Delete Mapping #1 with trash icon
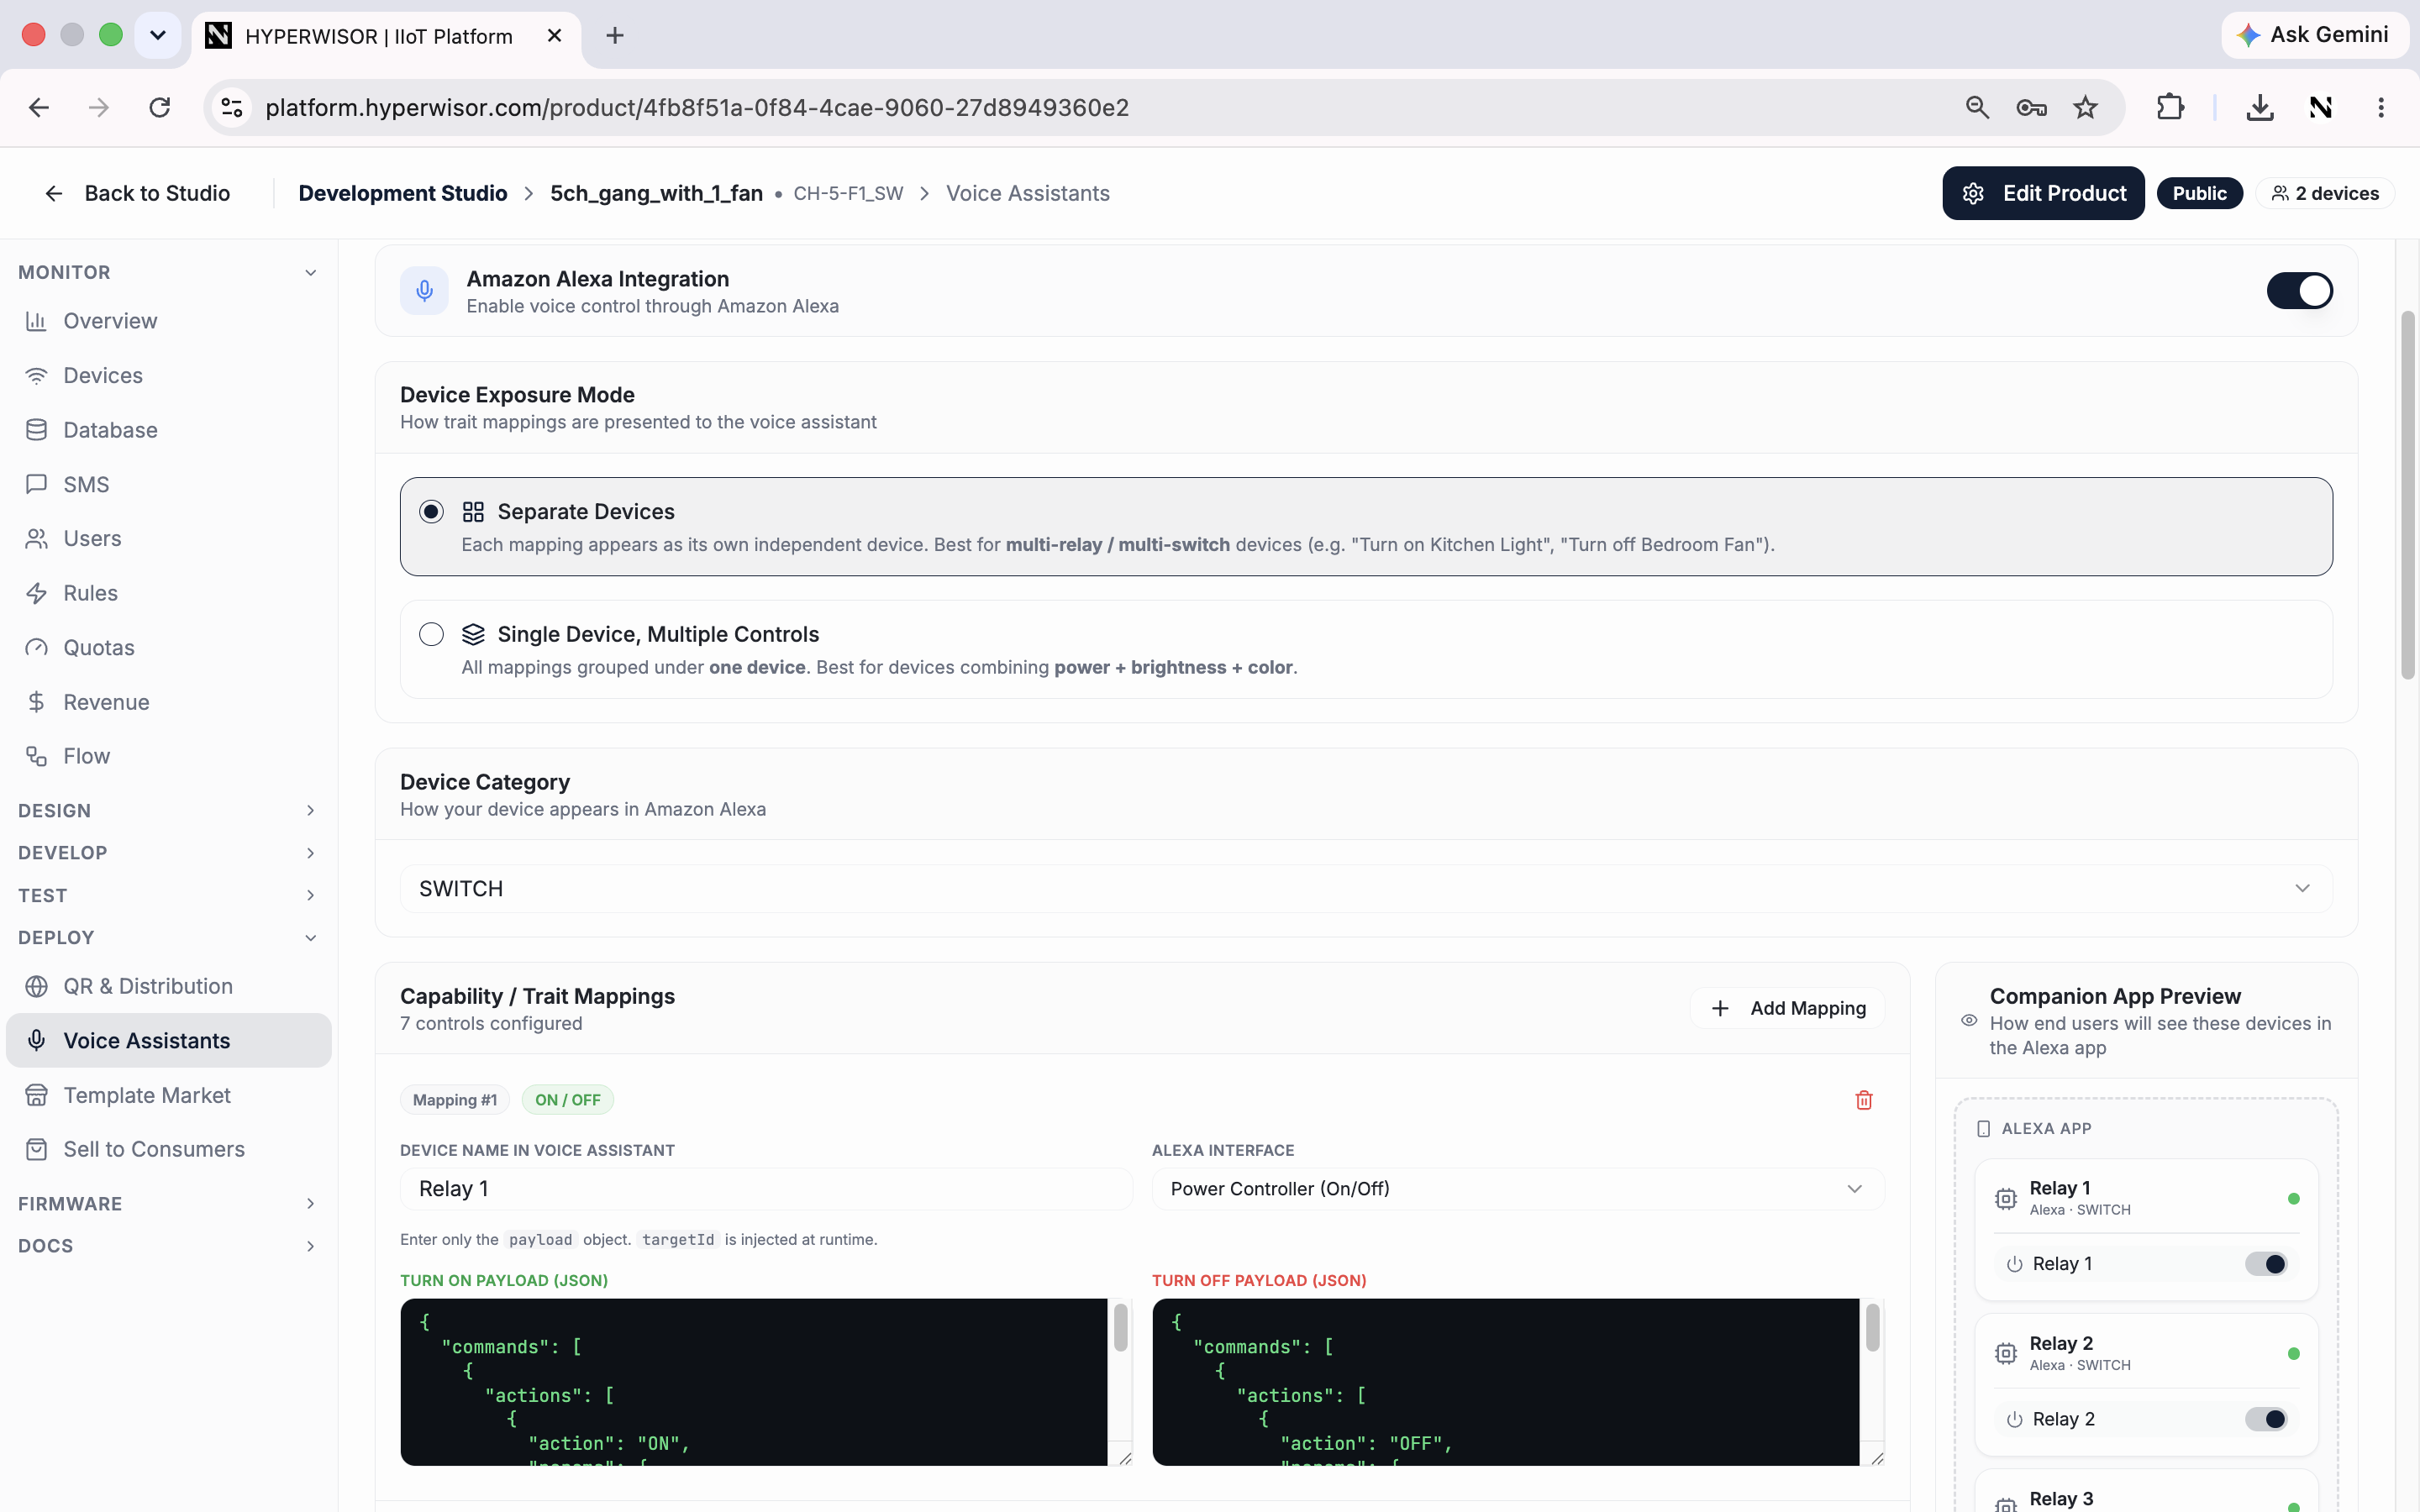The width and height of the screenshot is (2420, 1512). point(1863,1100)
